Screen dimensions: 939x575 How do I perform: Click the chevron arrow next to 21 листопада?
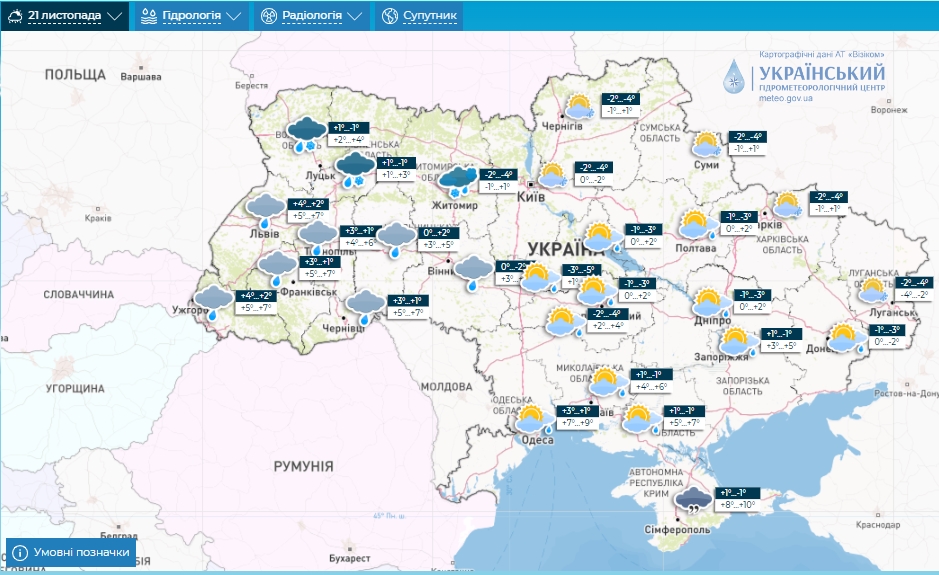pos(114,17)
